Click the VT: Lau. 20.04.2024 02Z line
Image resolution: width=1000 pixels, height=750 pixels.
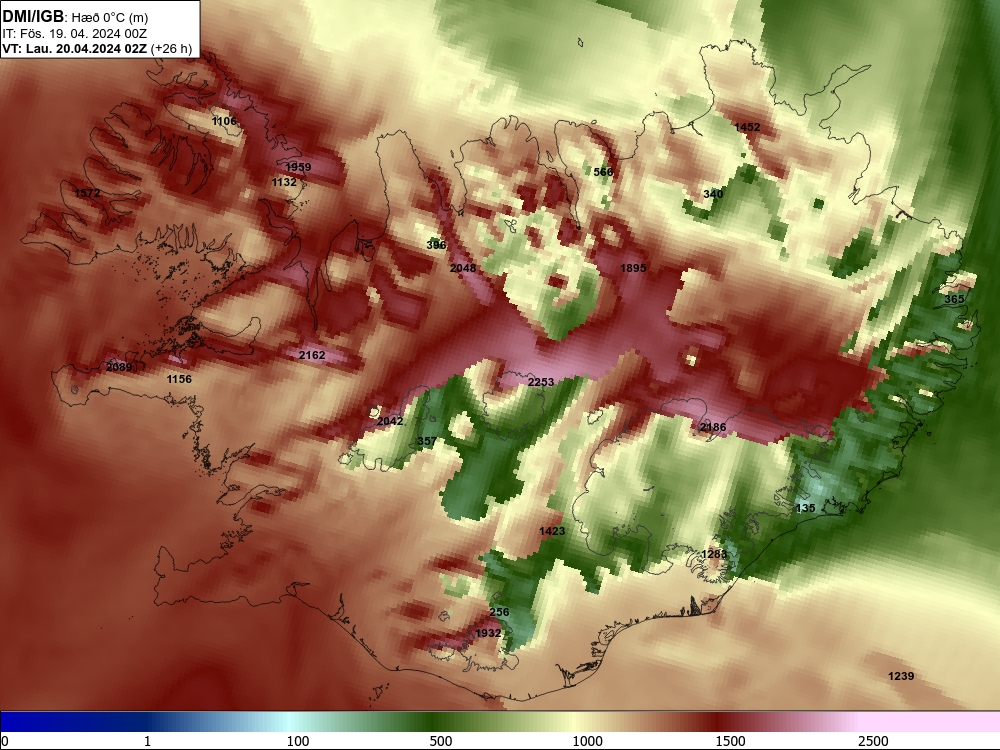tap(97, 49)
